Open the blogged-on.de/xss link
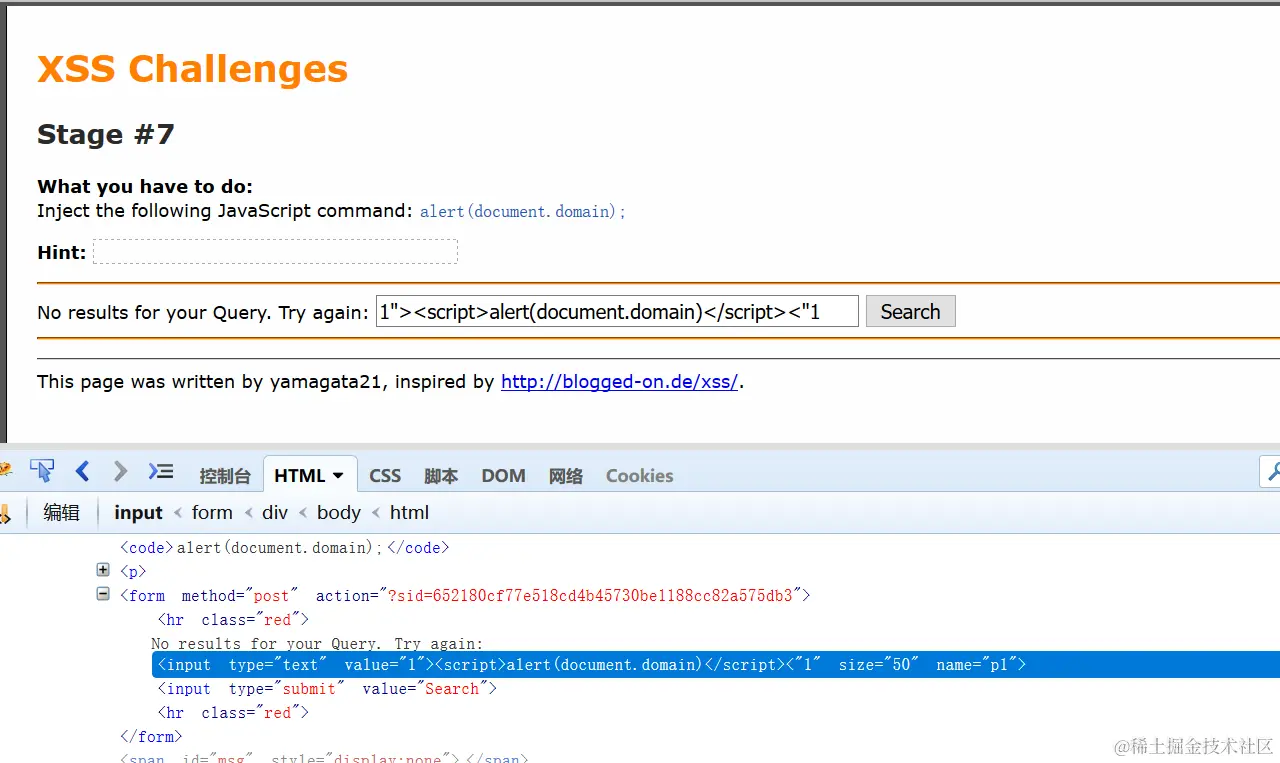The width and height of the screenshot is (1280, 763). tap(619, 381)
